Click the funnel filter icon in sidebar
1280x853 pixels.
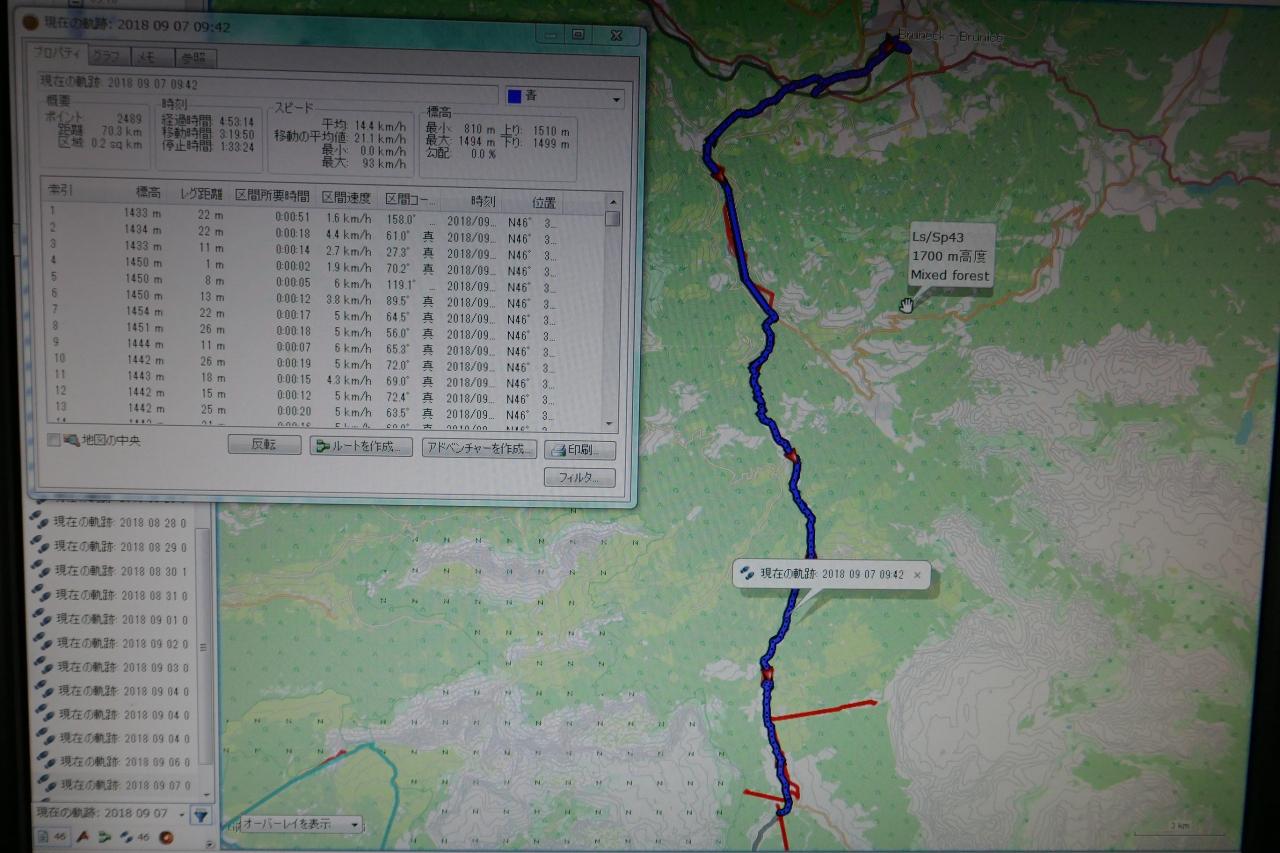coord(201,815)
